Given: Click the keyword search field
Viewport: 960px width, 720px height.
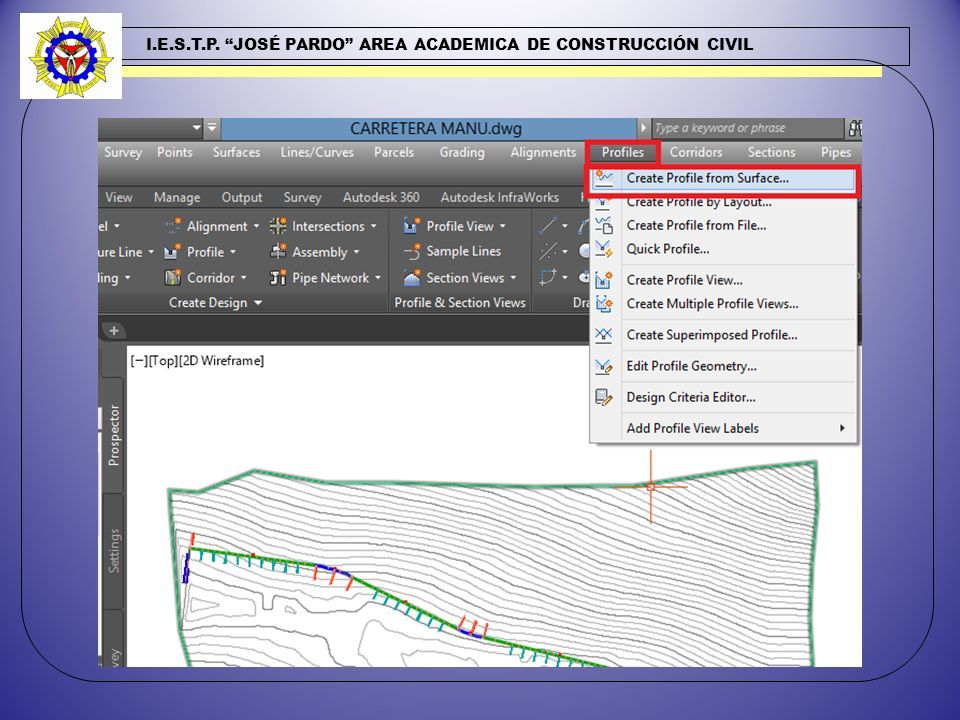Looking at the screenshot, I should [x=747, y=129].
